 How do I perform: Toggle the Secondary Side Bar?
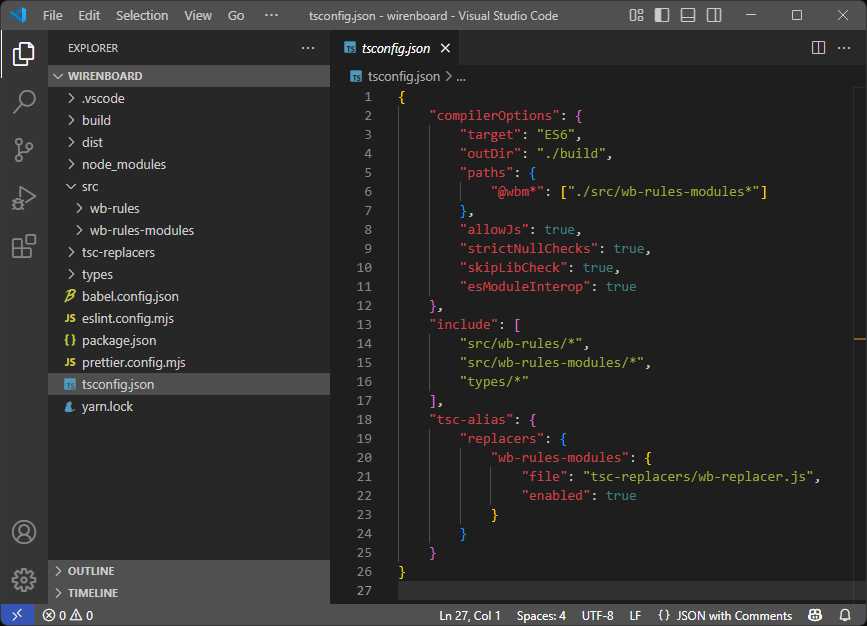(712, 15)
